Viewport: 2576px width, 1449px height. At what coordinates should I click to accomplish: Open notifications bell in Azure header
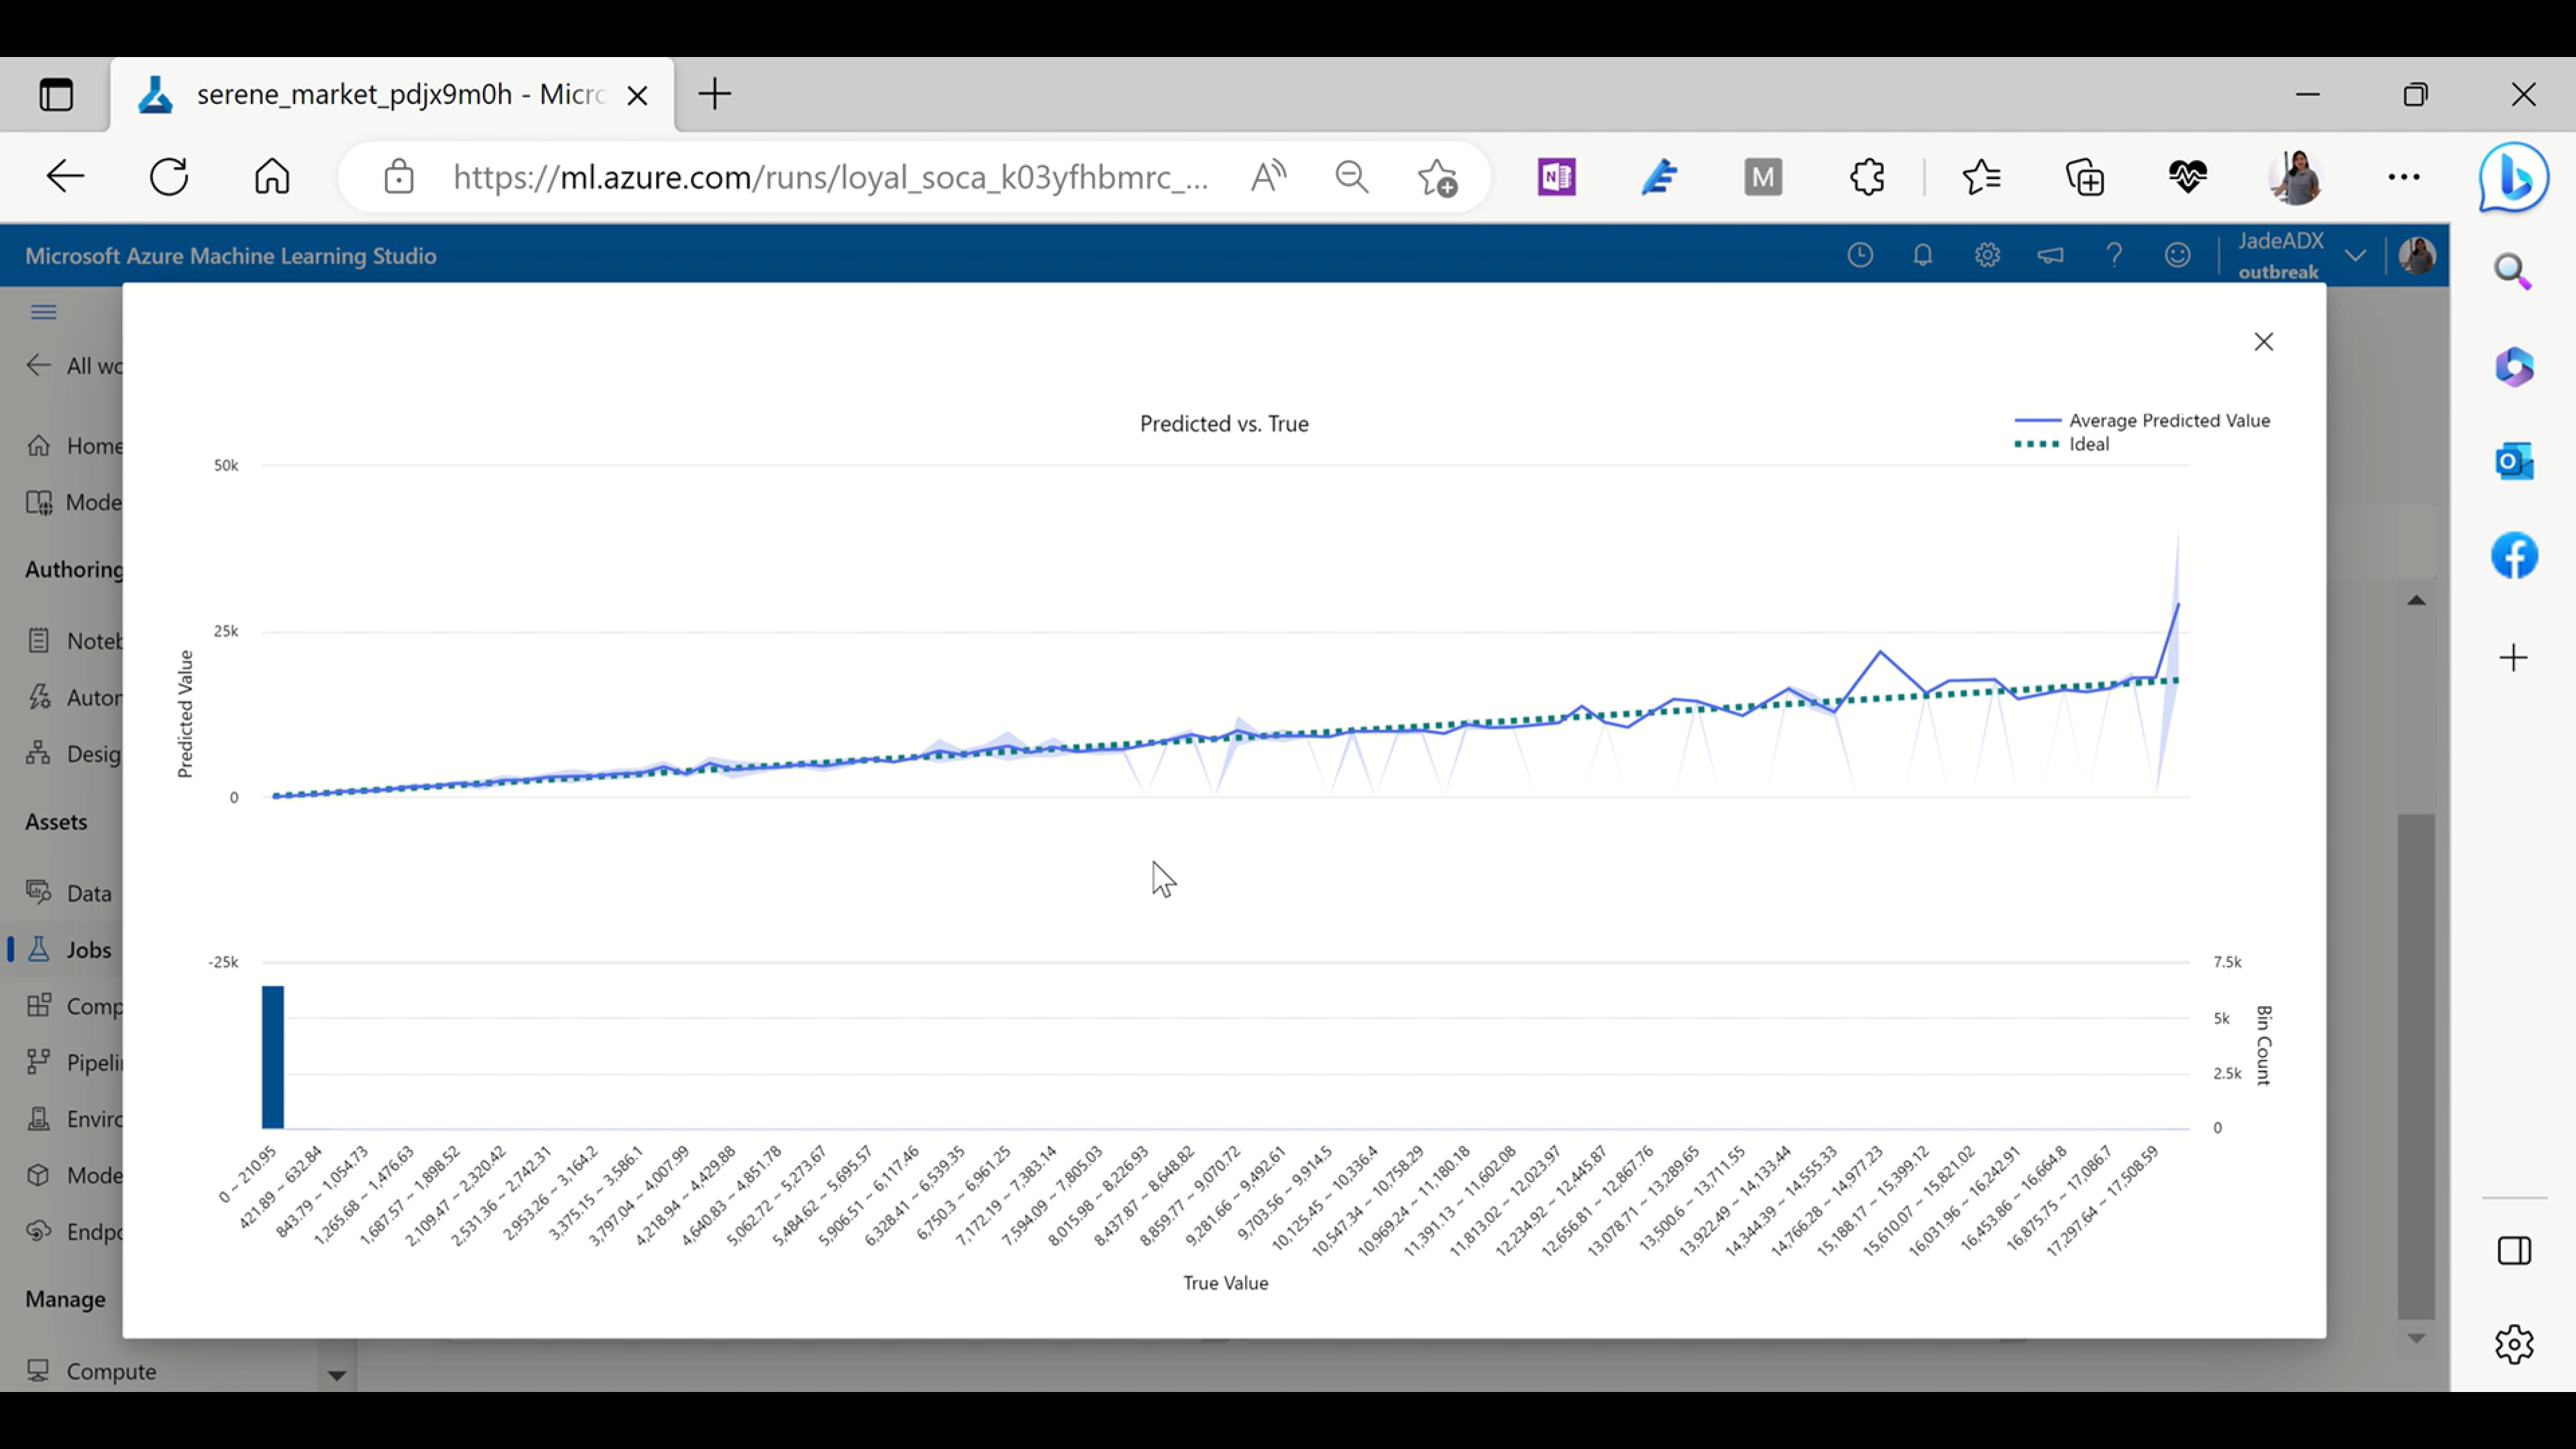[x=1922, y=255]
